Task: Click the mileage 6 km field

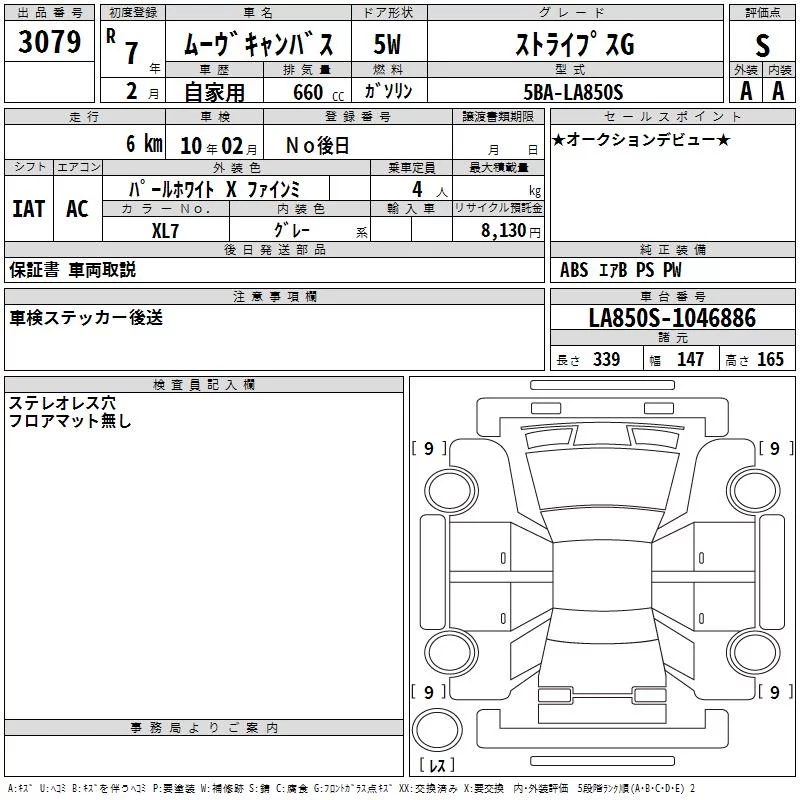Action: point(85,142)
